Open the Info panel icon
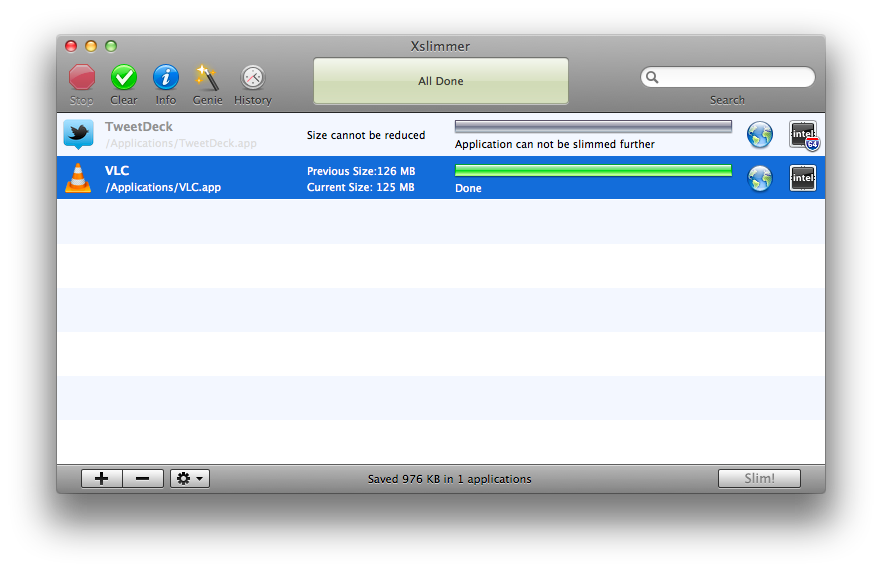882x572 pixels. (166, 77)
